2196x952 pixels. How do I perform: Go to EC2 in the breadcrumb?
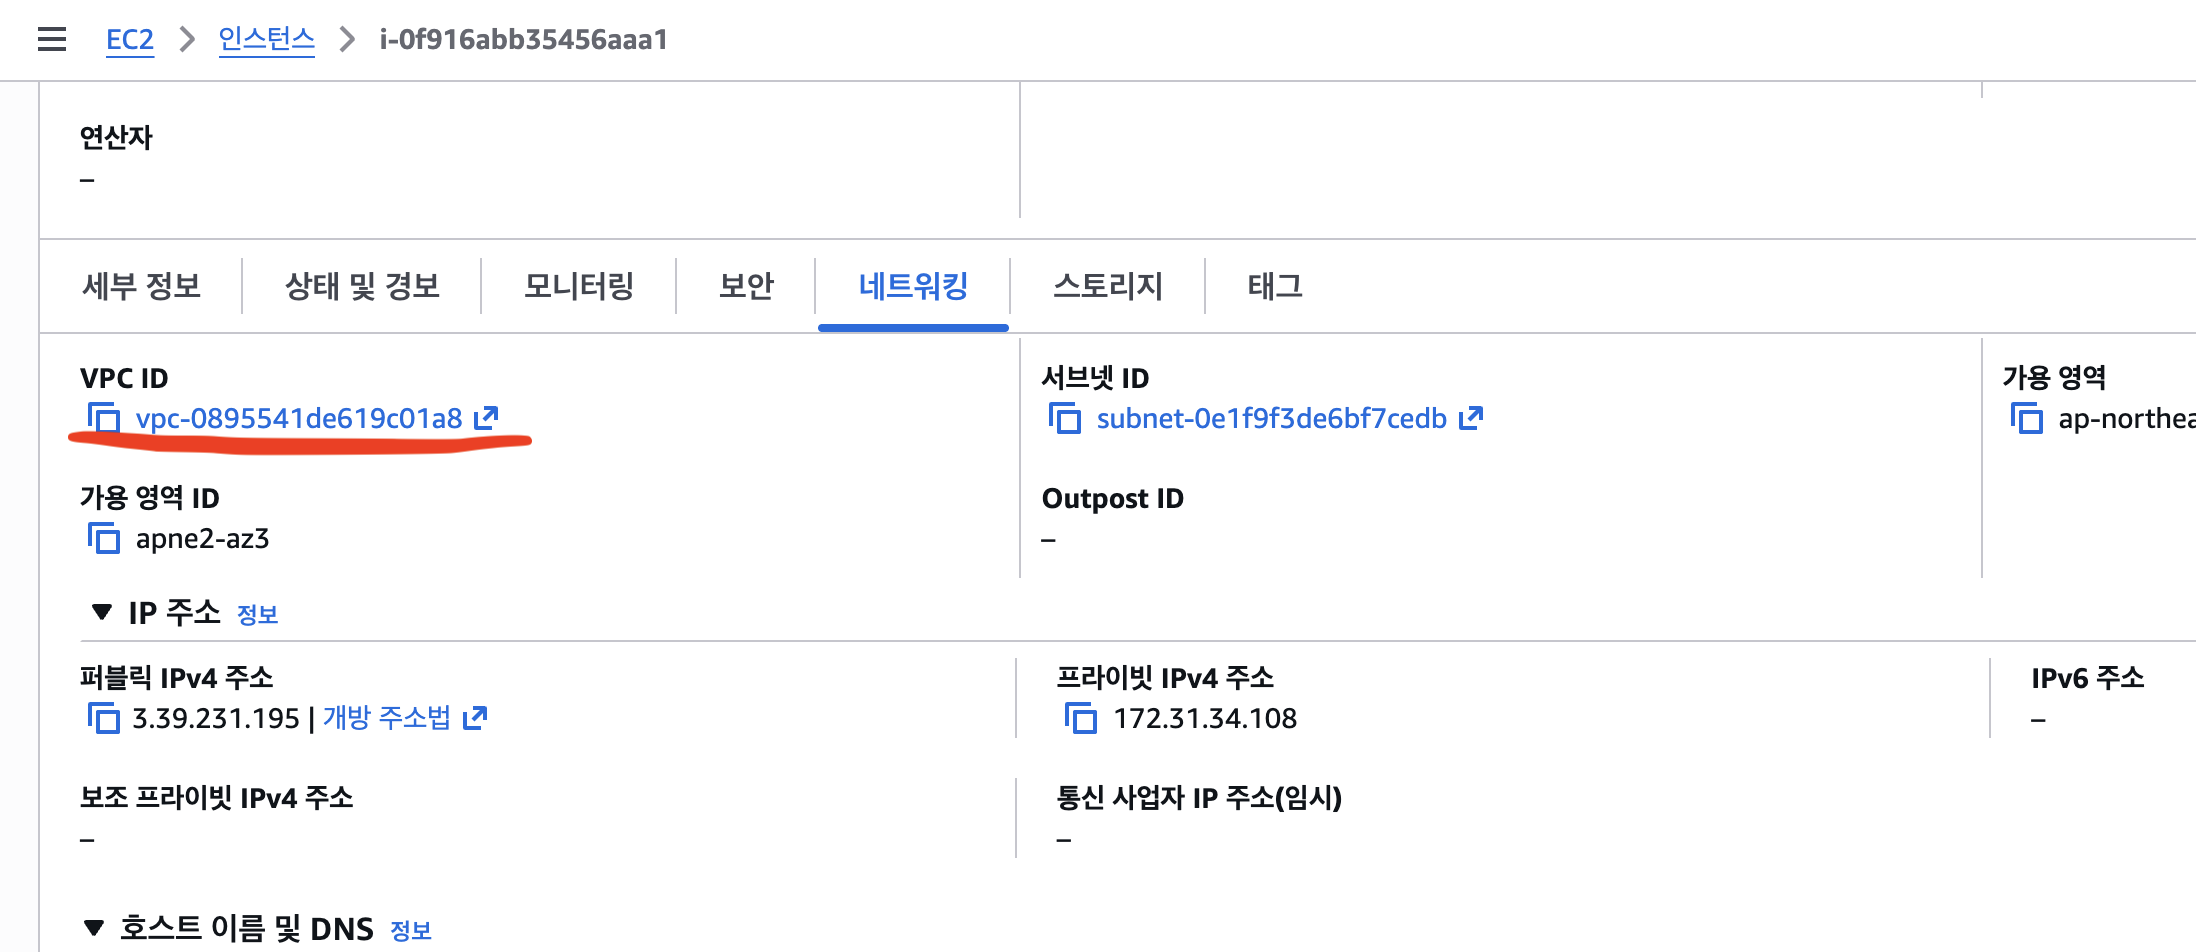point(130,40)
